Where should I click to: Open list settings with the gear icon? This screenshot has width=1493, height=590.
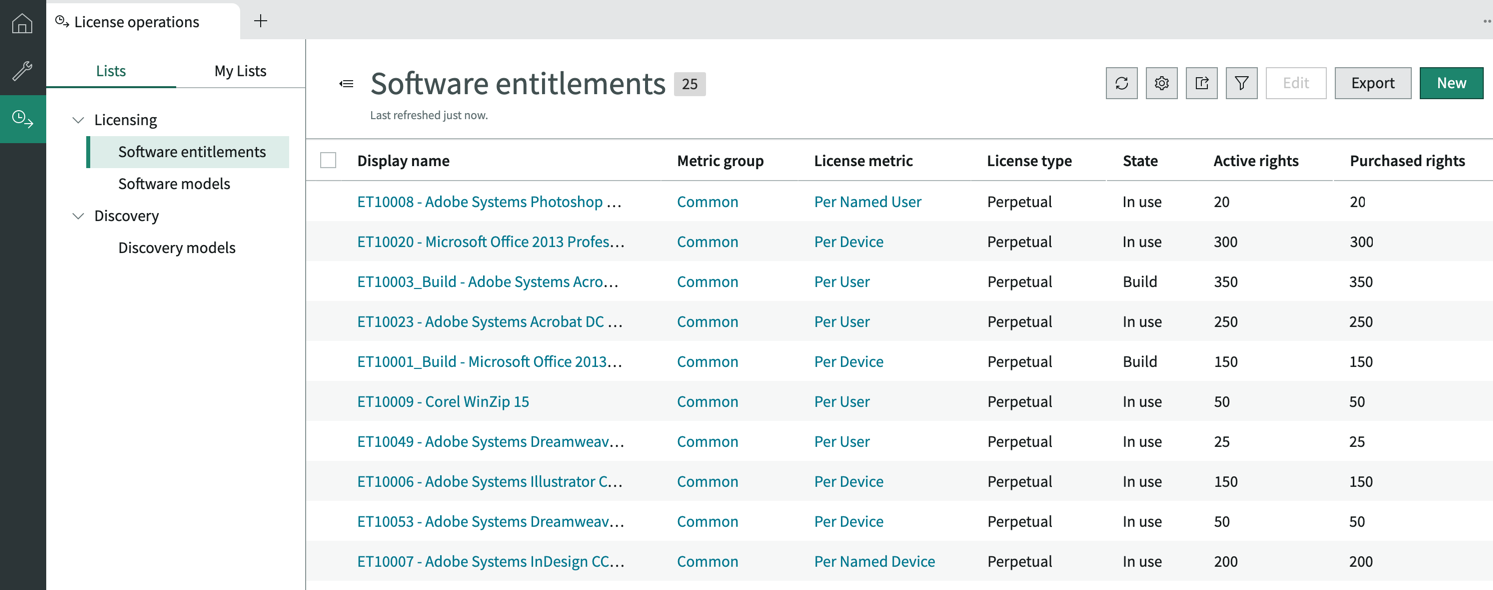coord(1162,83)
